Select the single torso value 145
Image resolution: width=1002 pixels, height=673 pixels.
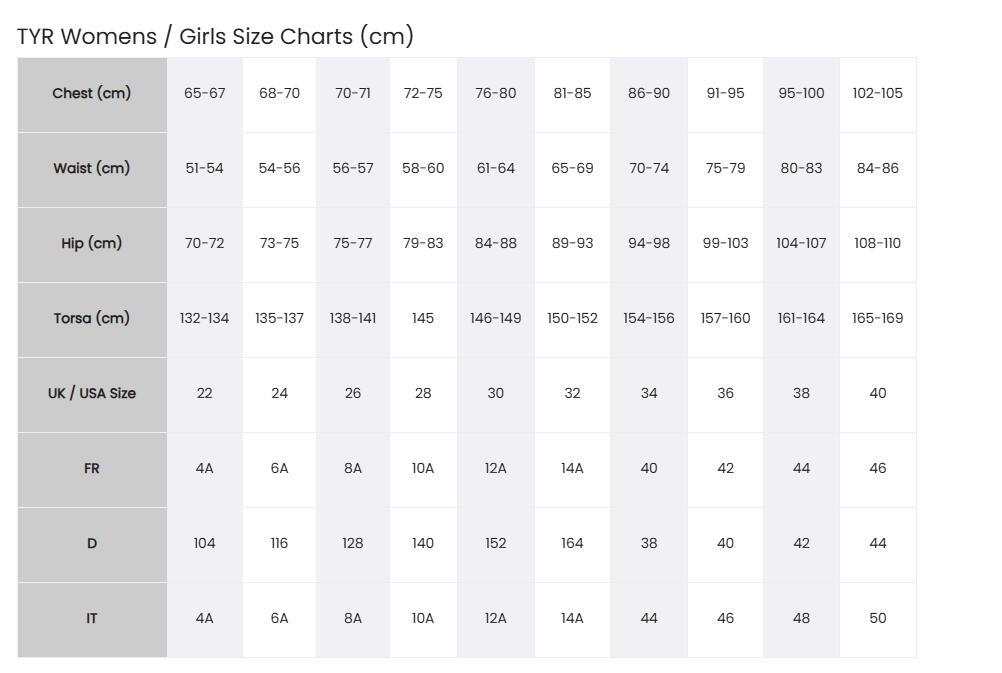[x=423, y=320]
